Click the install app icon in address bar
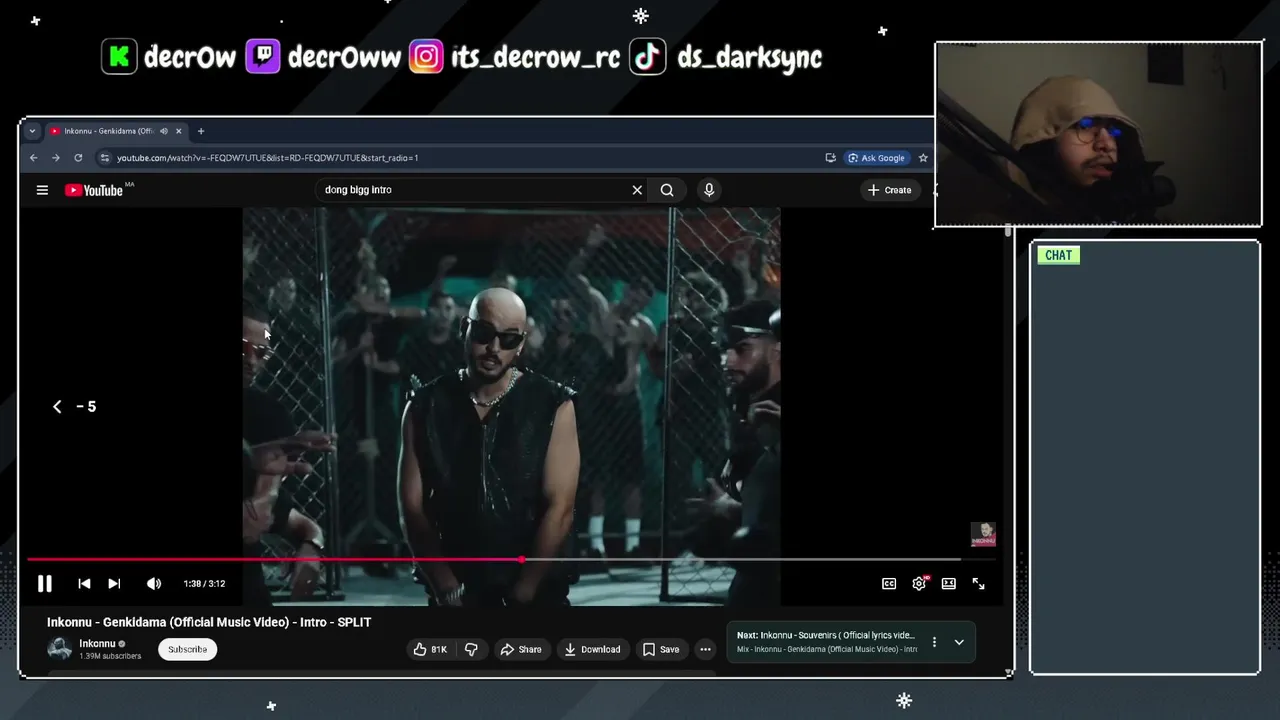The height and width of the screenshot is (720, 1280). point(830,158)
